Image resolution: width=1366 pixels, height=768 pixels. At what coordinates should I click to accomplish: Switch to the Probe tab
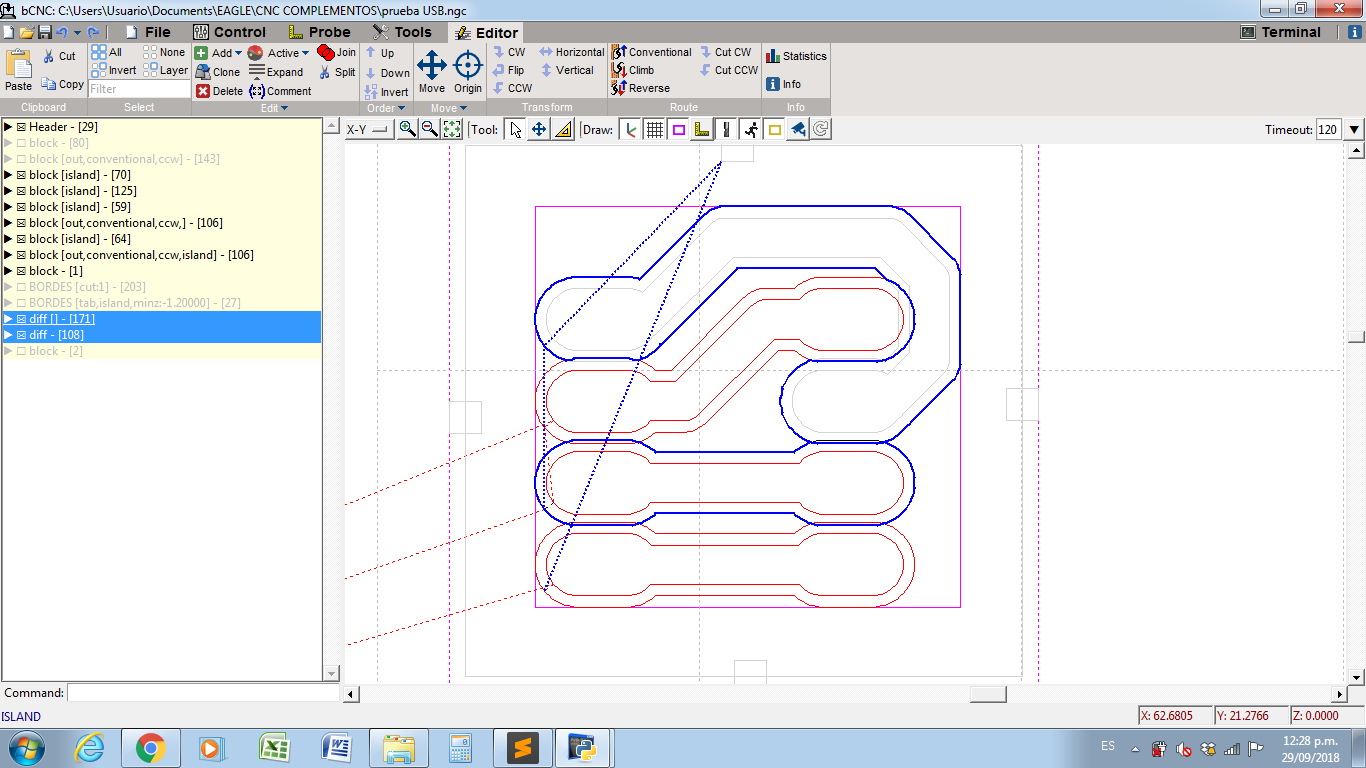tap(319, 32)
